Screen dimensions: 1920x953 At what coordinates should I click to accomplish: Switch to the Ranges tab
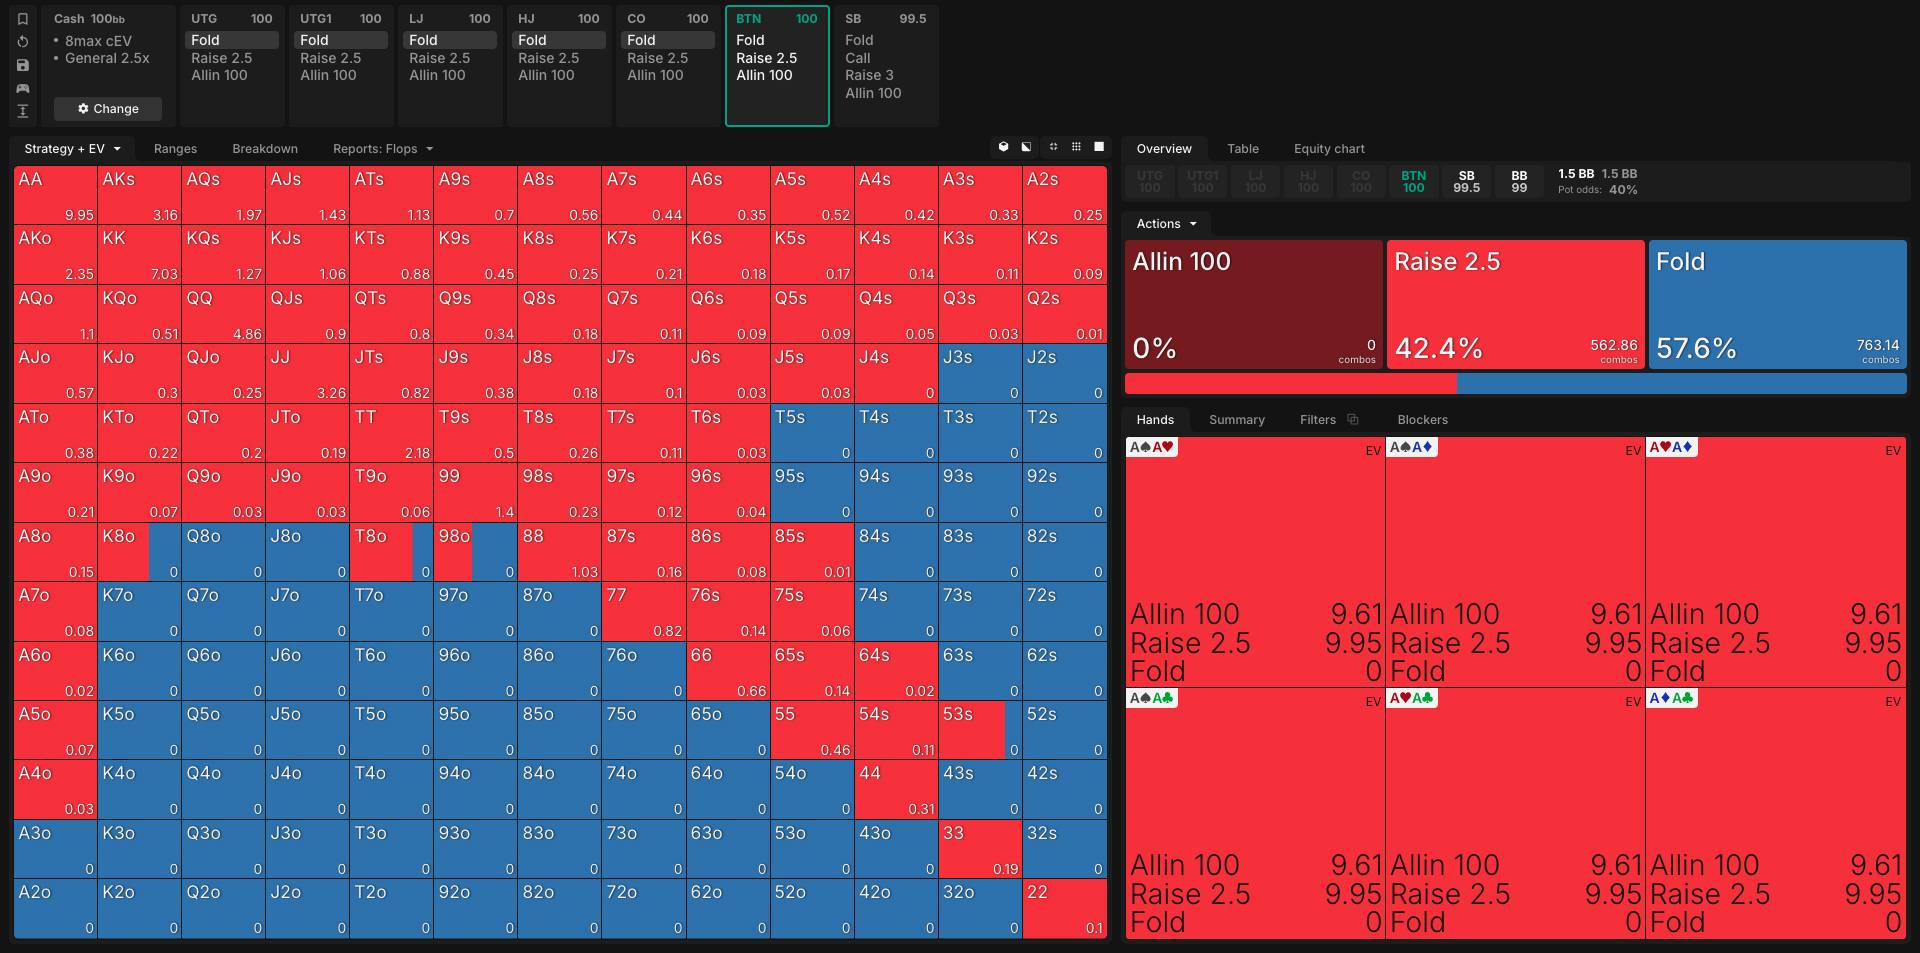coord(175,149)
